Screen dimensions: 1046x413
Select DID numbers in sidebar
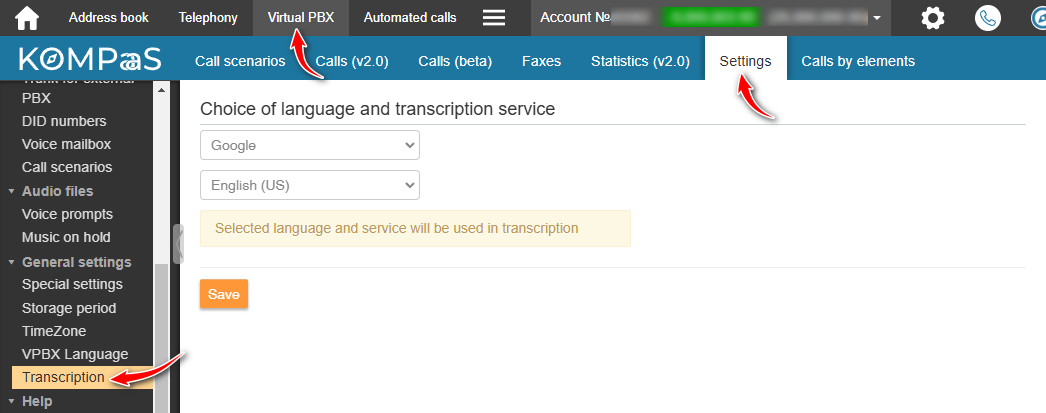pyautogui.click(x=64, y=121)
